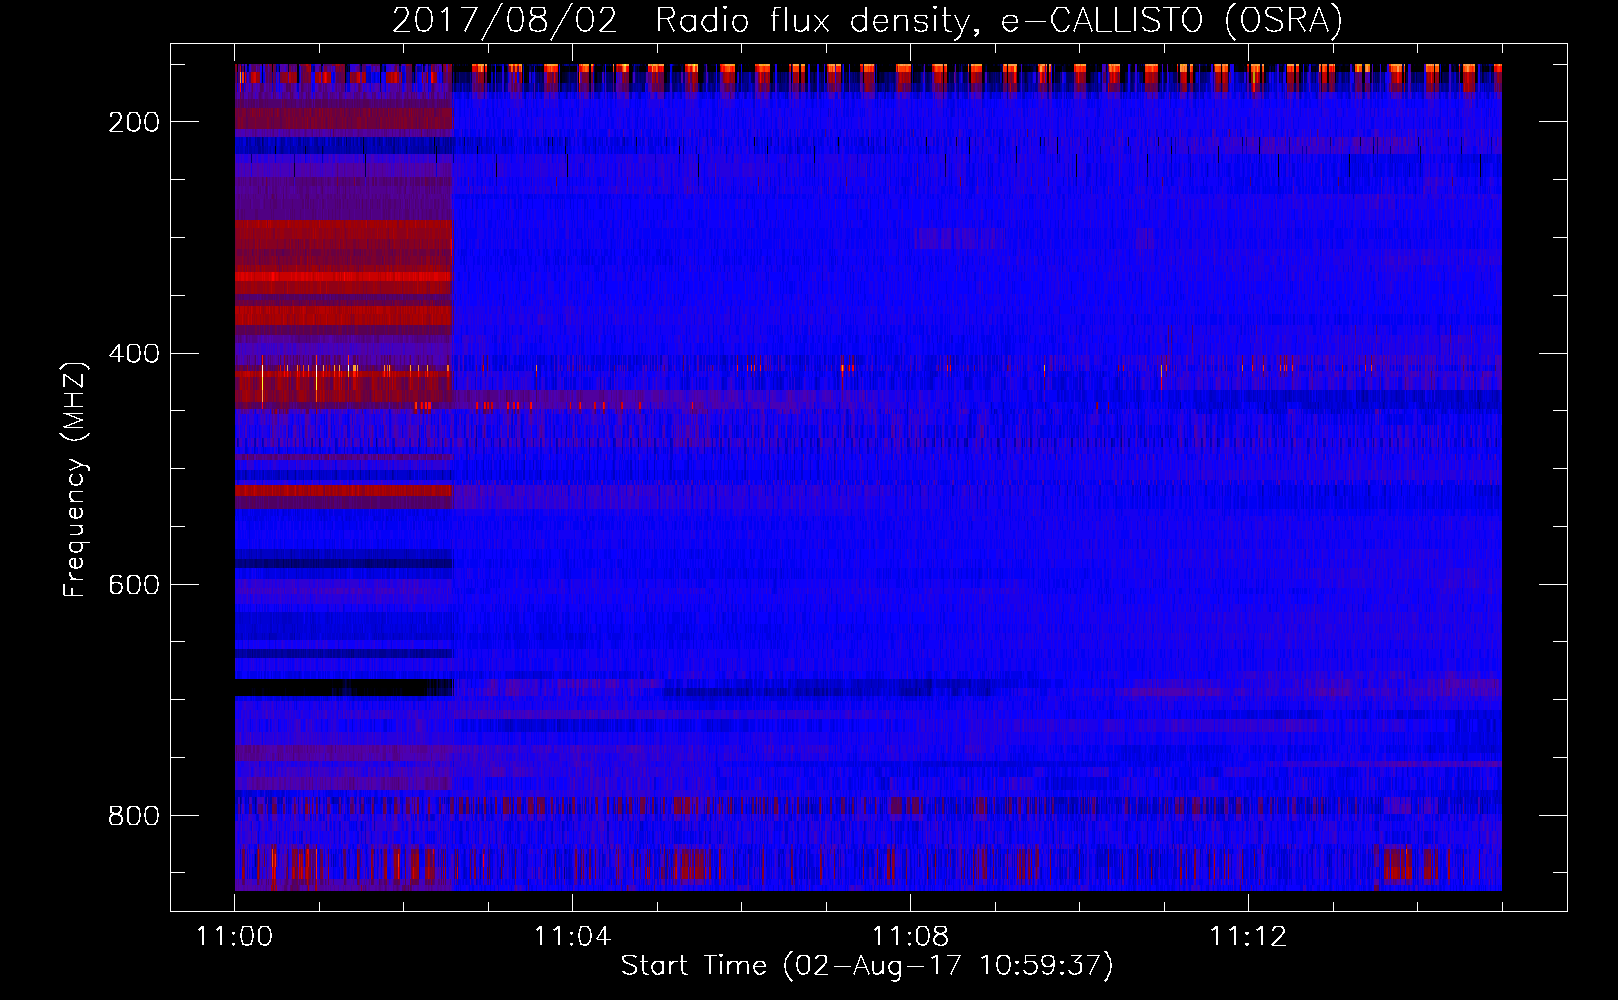Click the '11:12' time axis label

1247,937
